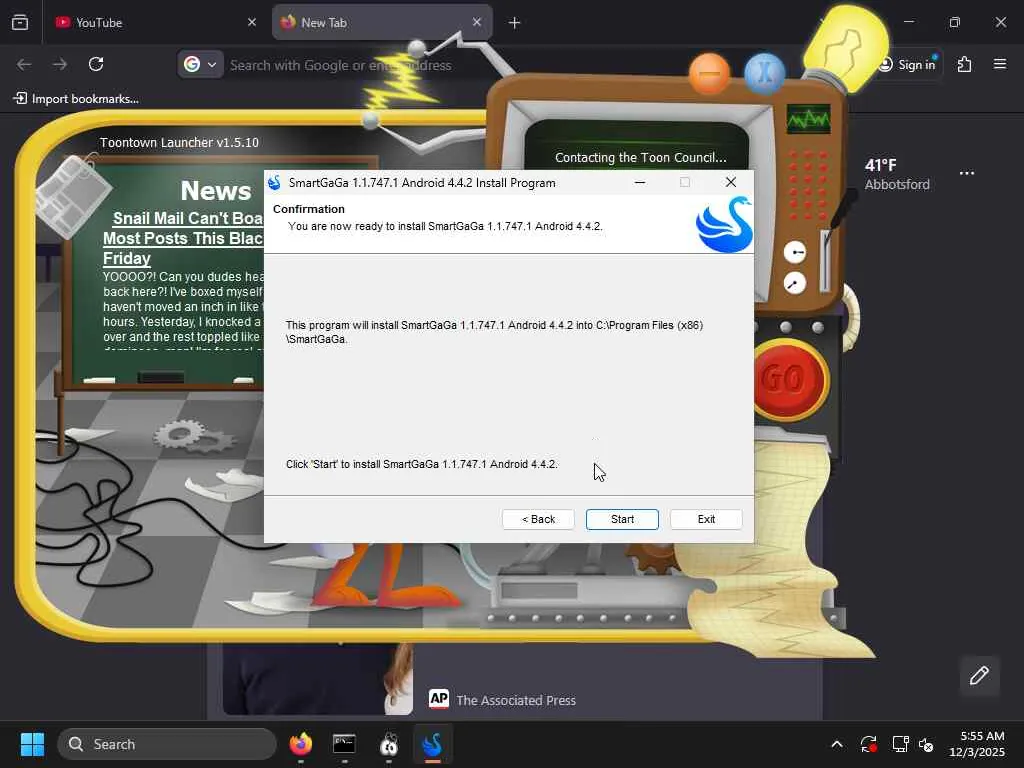Expand the hidden system tray icons chevron

click(x=837, y=744)
